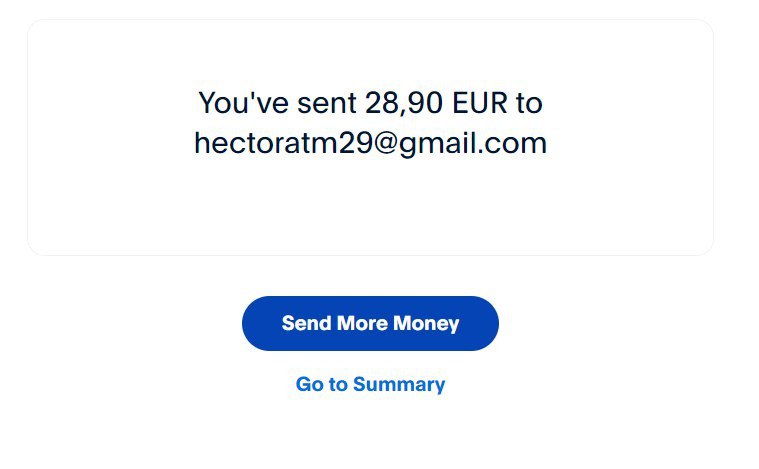Start another payment with Send More Money
Screen dimensions: 759x469
coord(370,323)
